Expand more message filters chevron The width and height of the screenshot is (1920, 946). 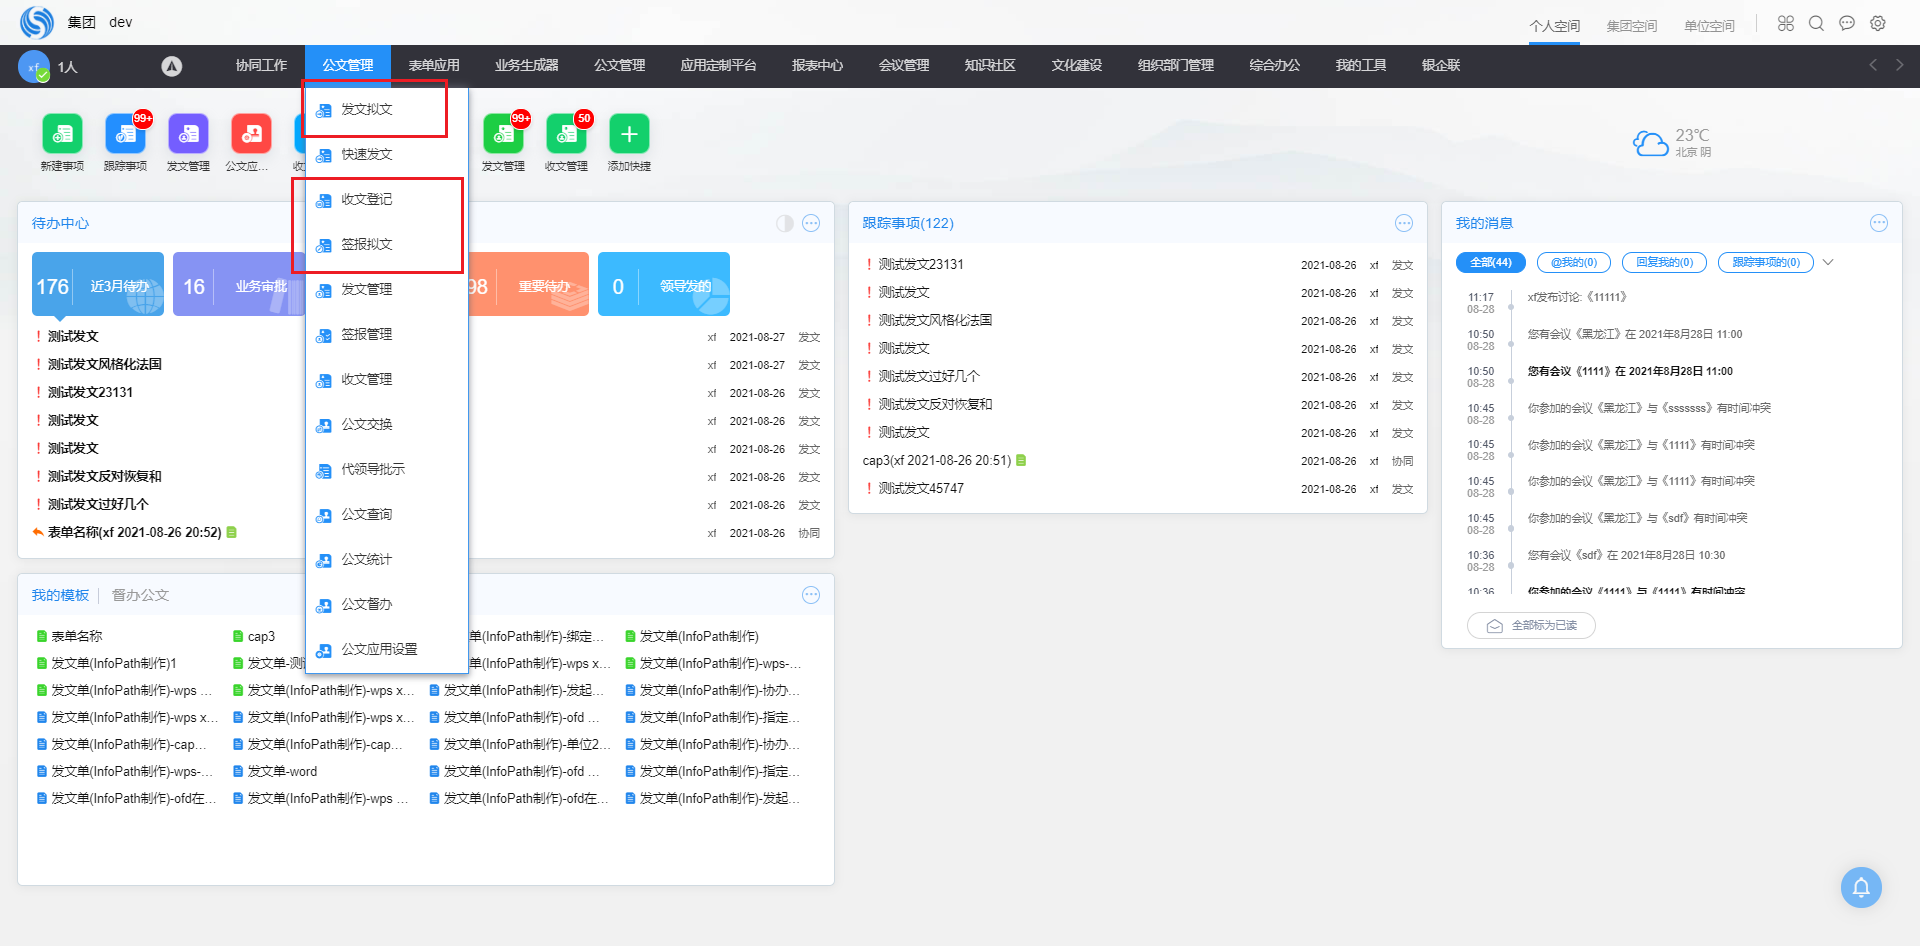[x=1828, y=262]
